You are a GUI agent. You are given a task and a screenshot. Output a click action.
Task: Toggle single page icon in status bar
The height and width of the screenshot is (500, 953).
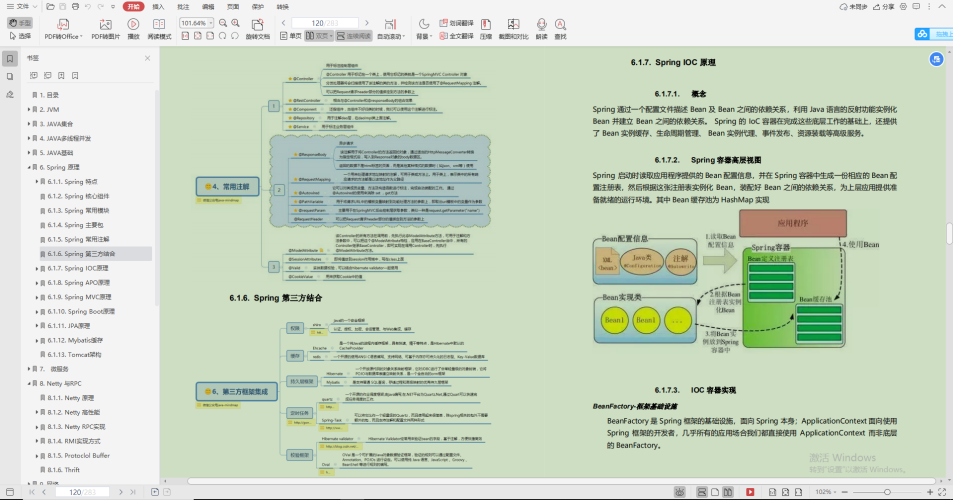tap(715, 491)
